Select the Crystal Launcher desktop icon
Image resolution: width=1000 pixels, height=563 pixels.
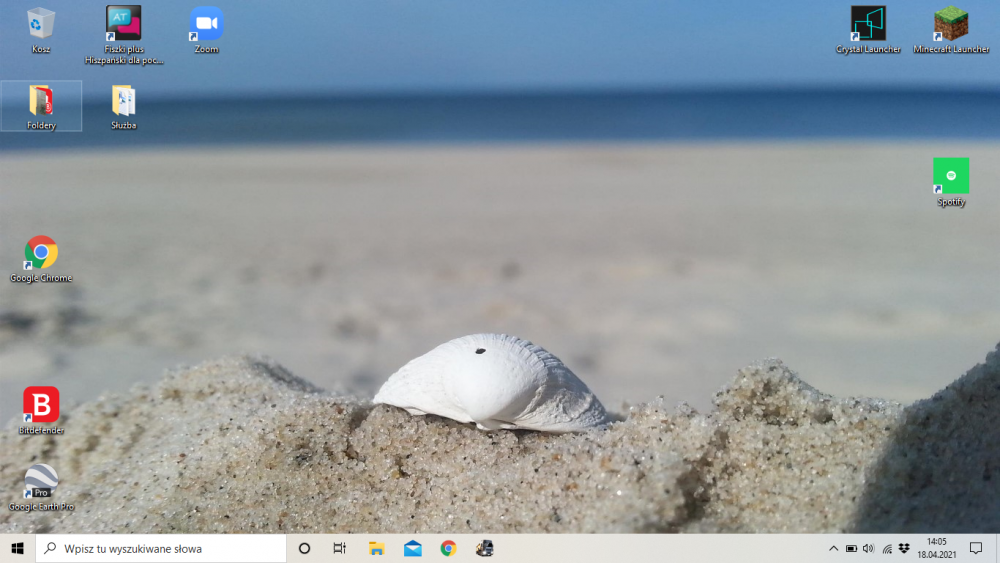click(868, 24)
